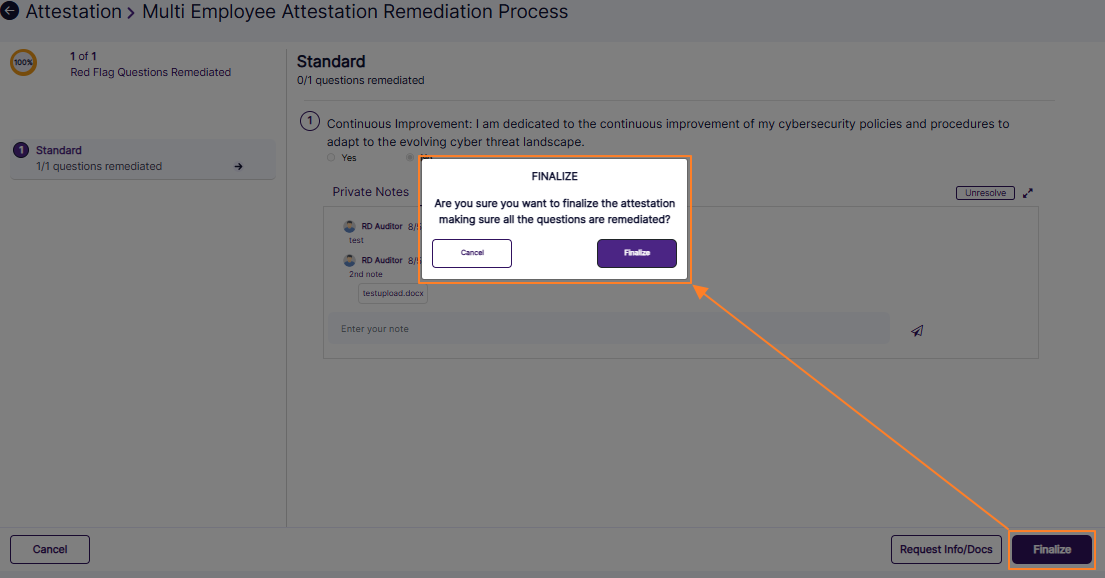1105x578 pixels.
Task: Cancel the finalize confirmation dialog
Action: click(471, 253)
